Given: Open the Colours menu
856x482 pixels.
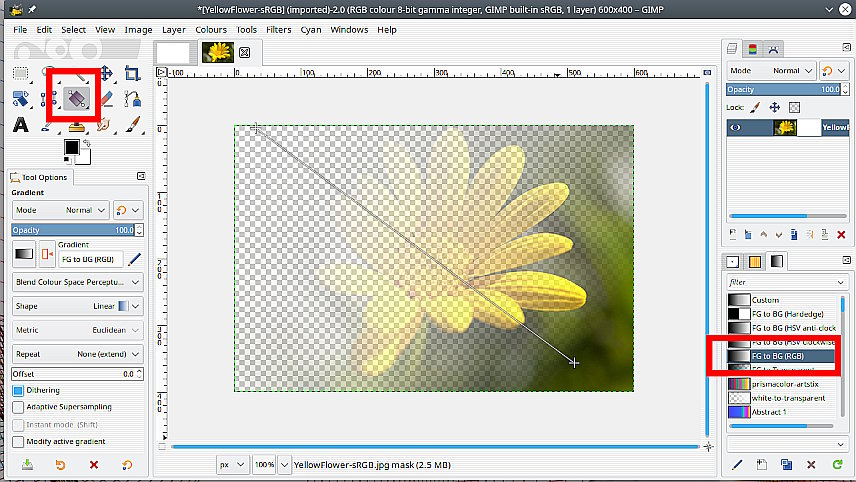Looking at the screenshot, I should (211, 30).
